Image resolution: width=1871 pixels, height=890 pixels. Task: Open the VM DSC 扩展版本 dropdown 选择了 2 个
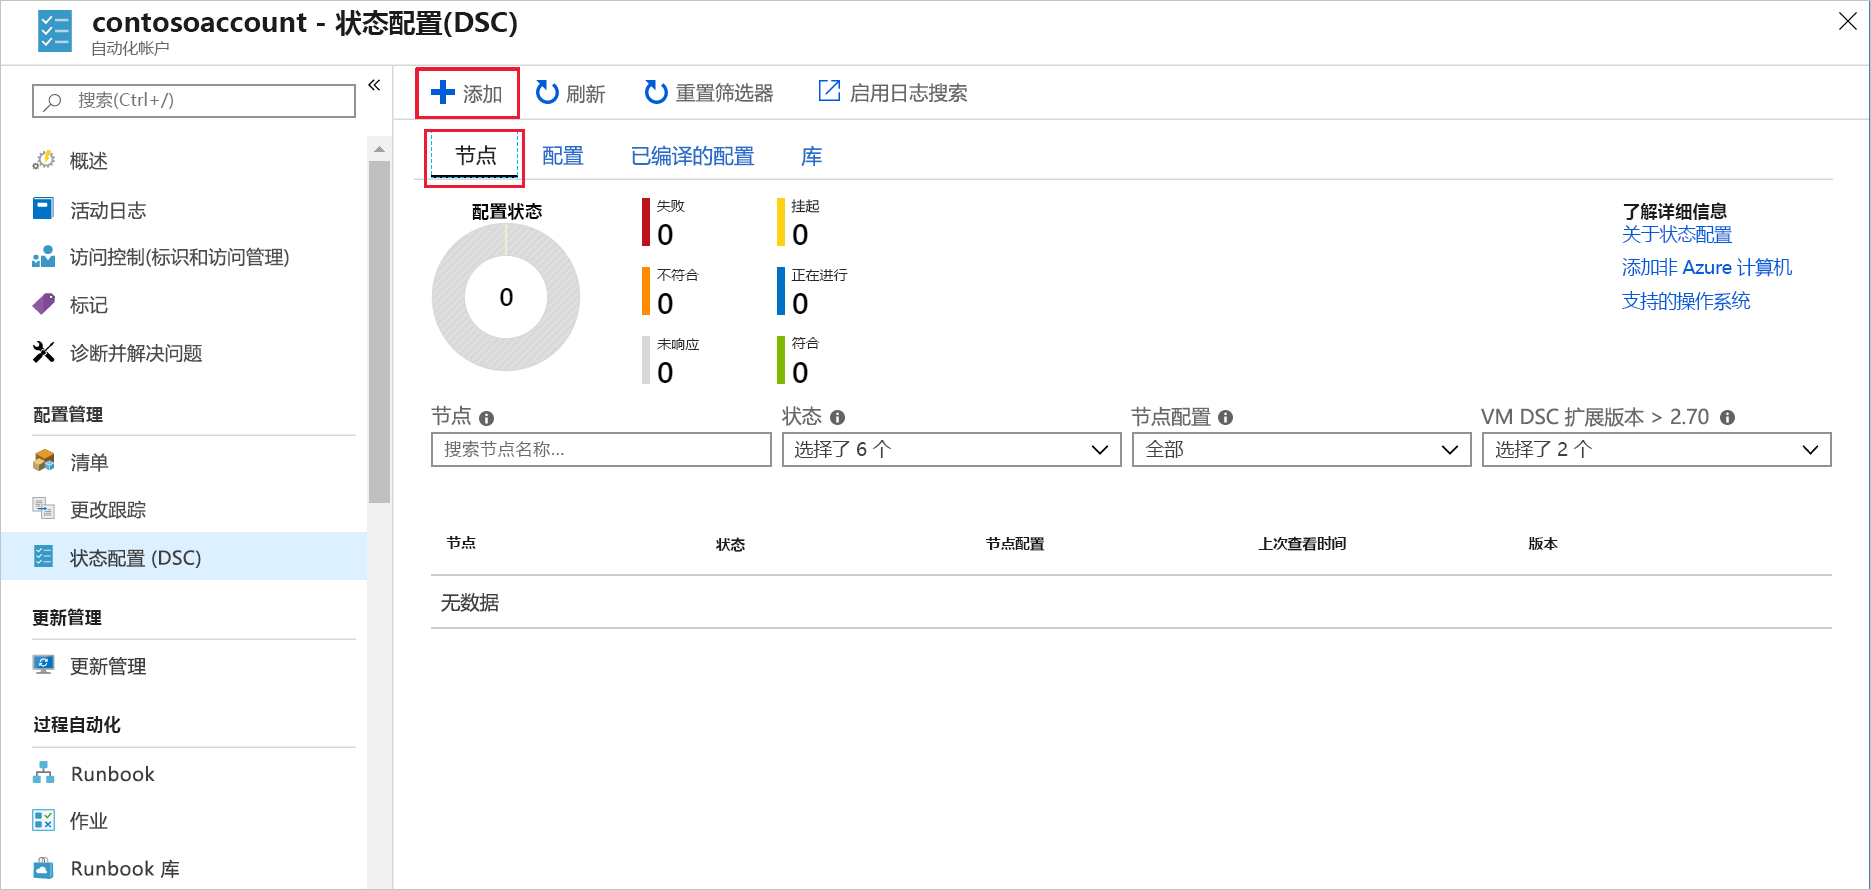pos(1656,450)
